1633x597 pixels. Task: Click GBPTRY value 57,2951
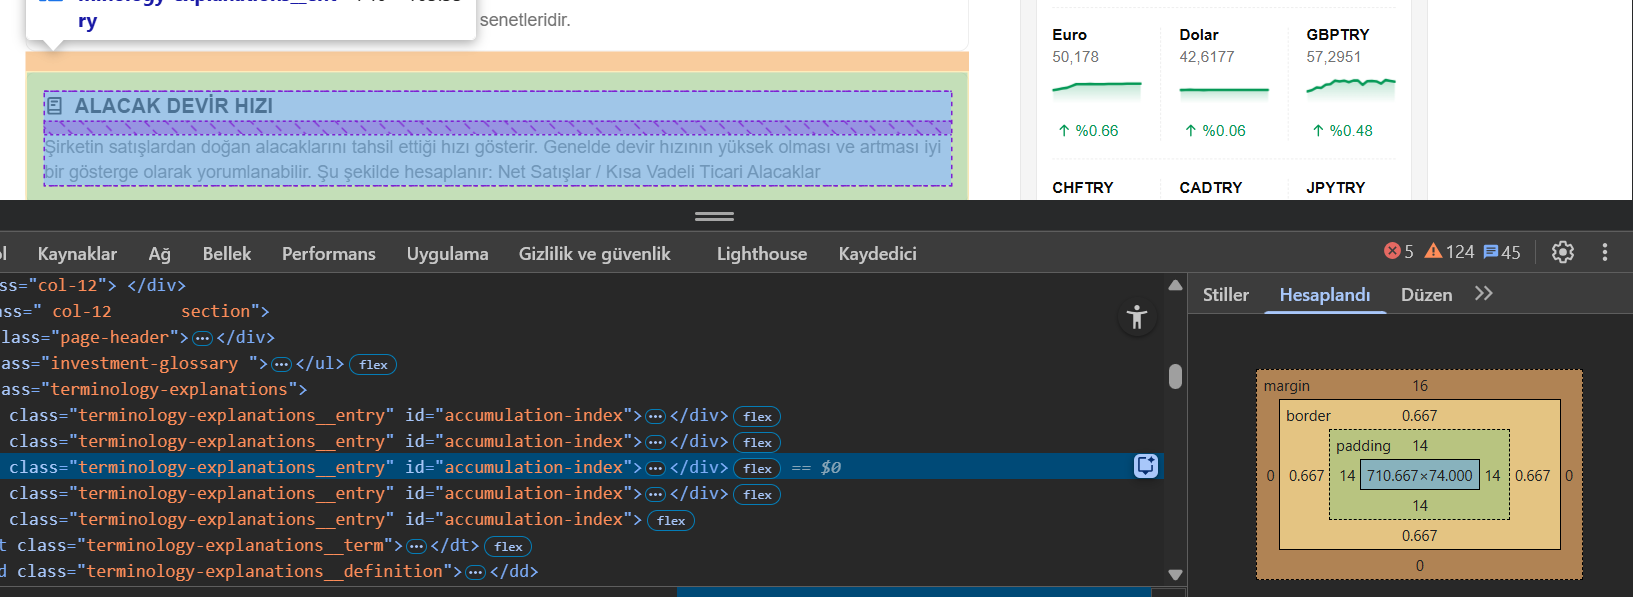click(x=1333, y=57)
